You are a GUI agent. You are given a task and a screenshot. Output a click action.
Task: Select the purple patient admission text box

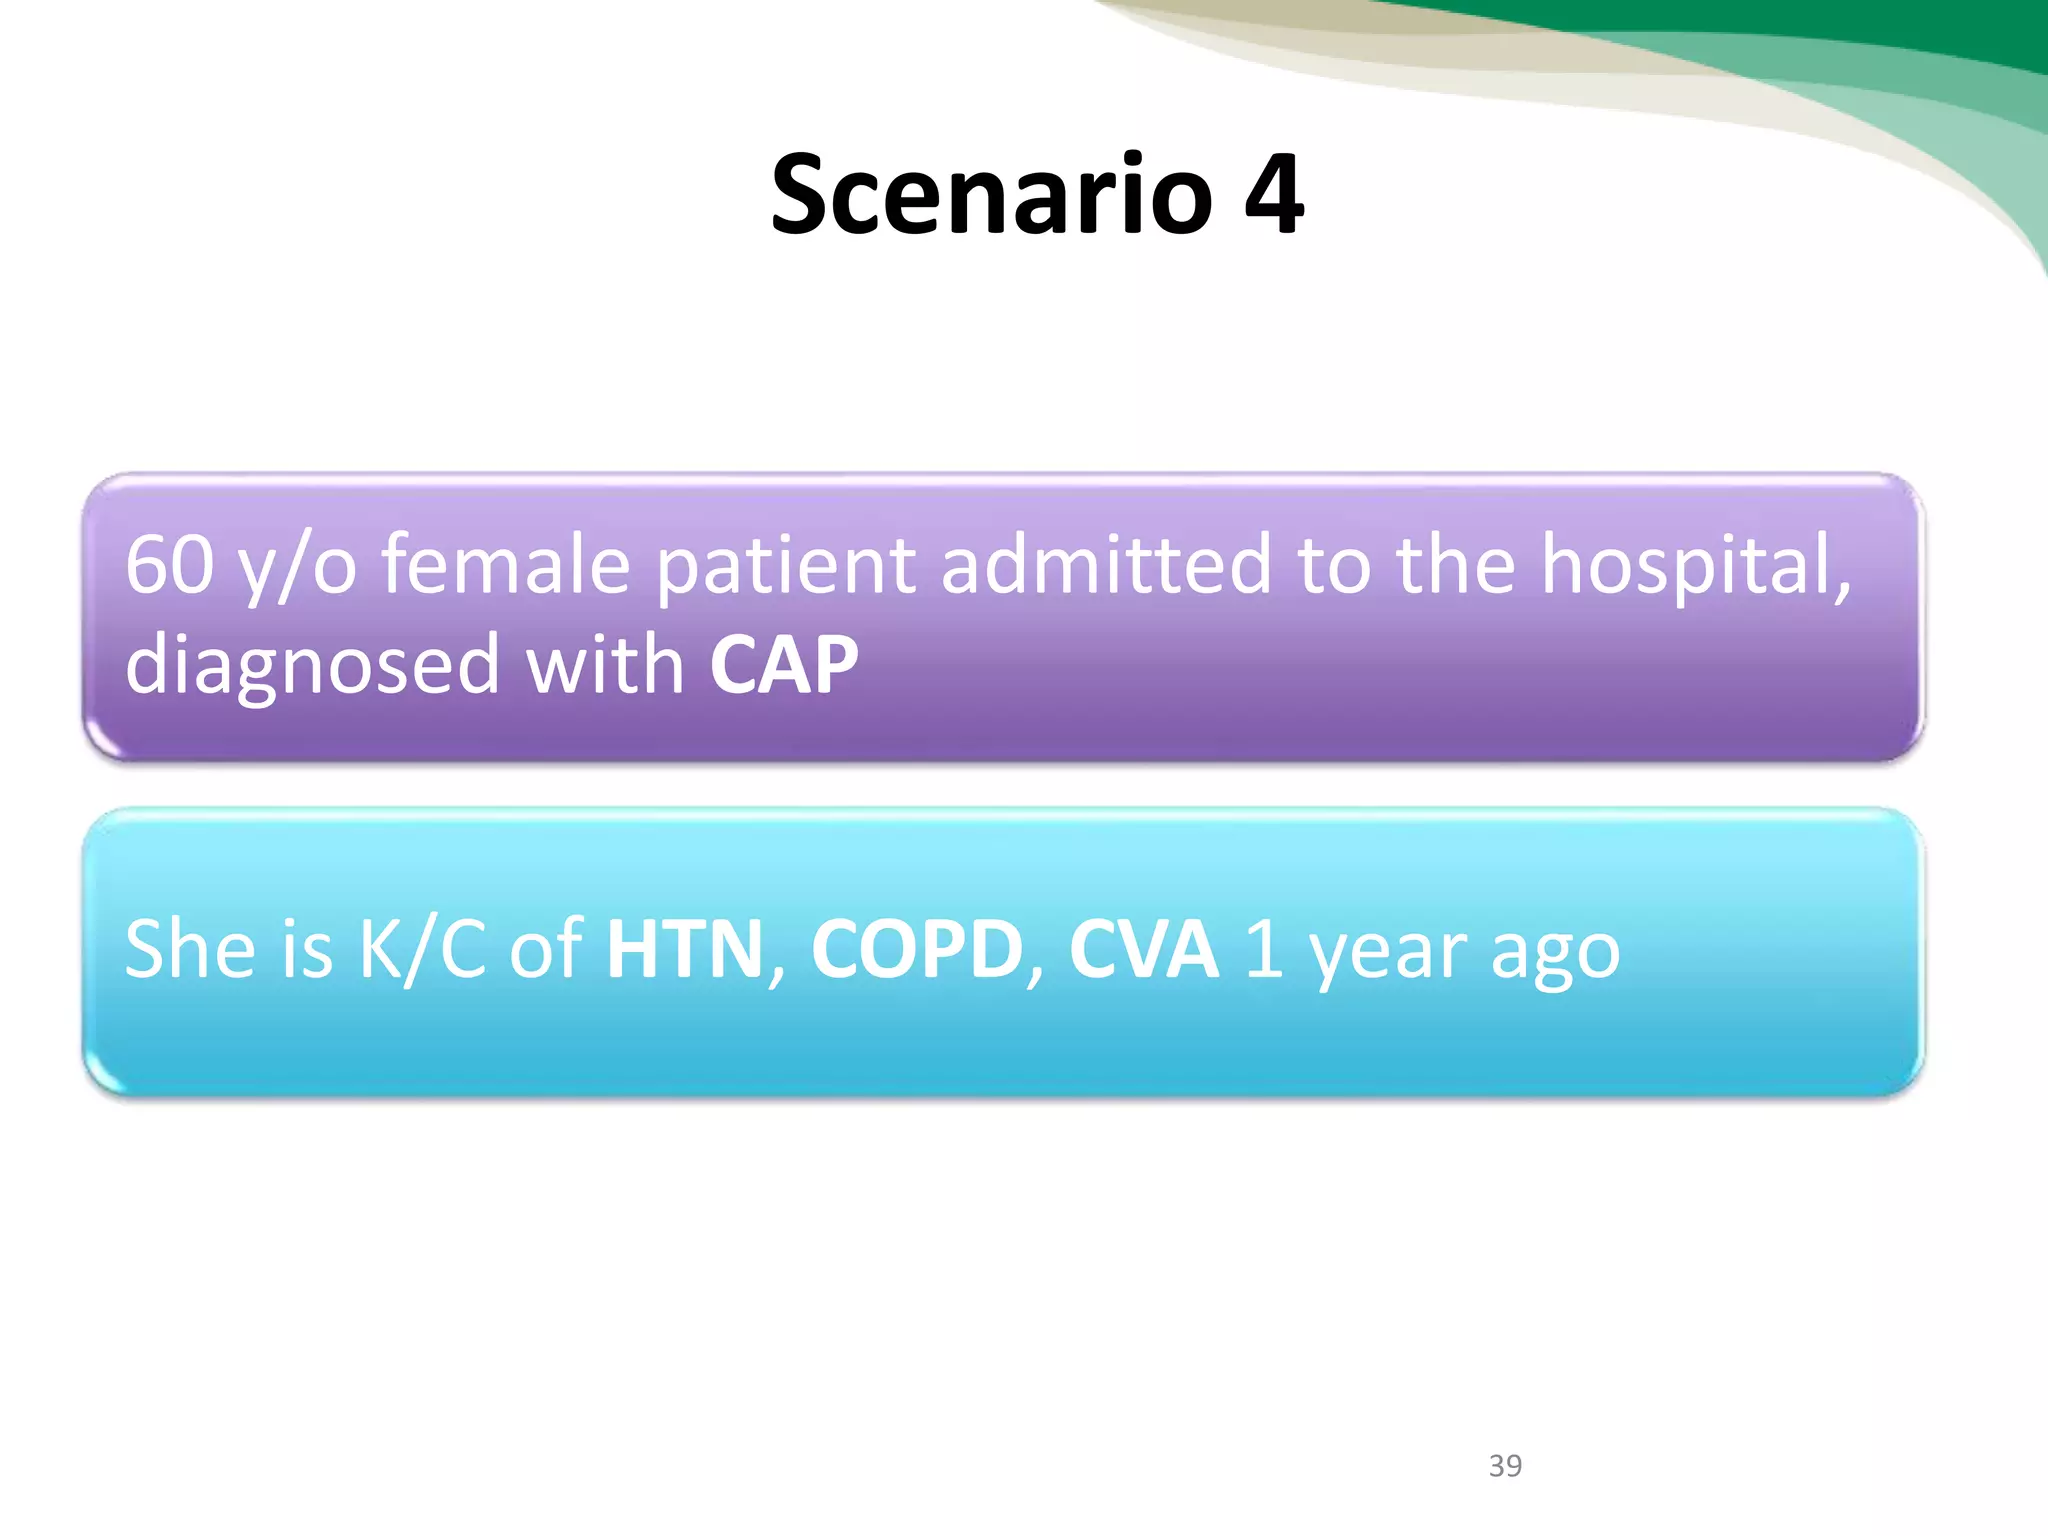[1003, 617]
